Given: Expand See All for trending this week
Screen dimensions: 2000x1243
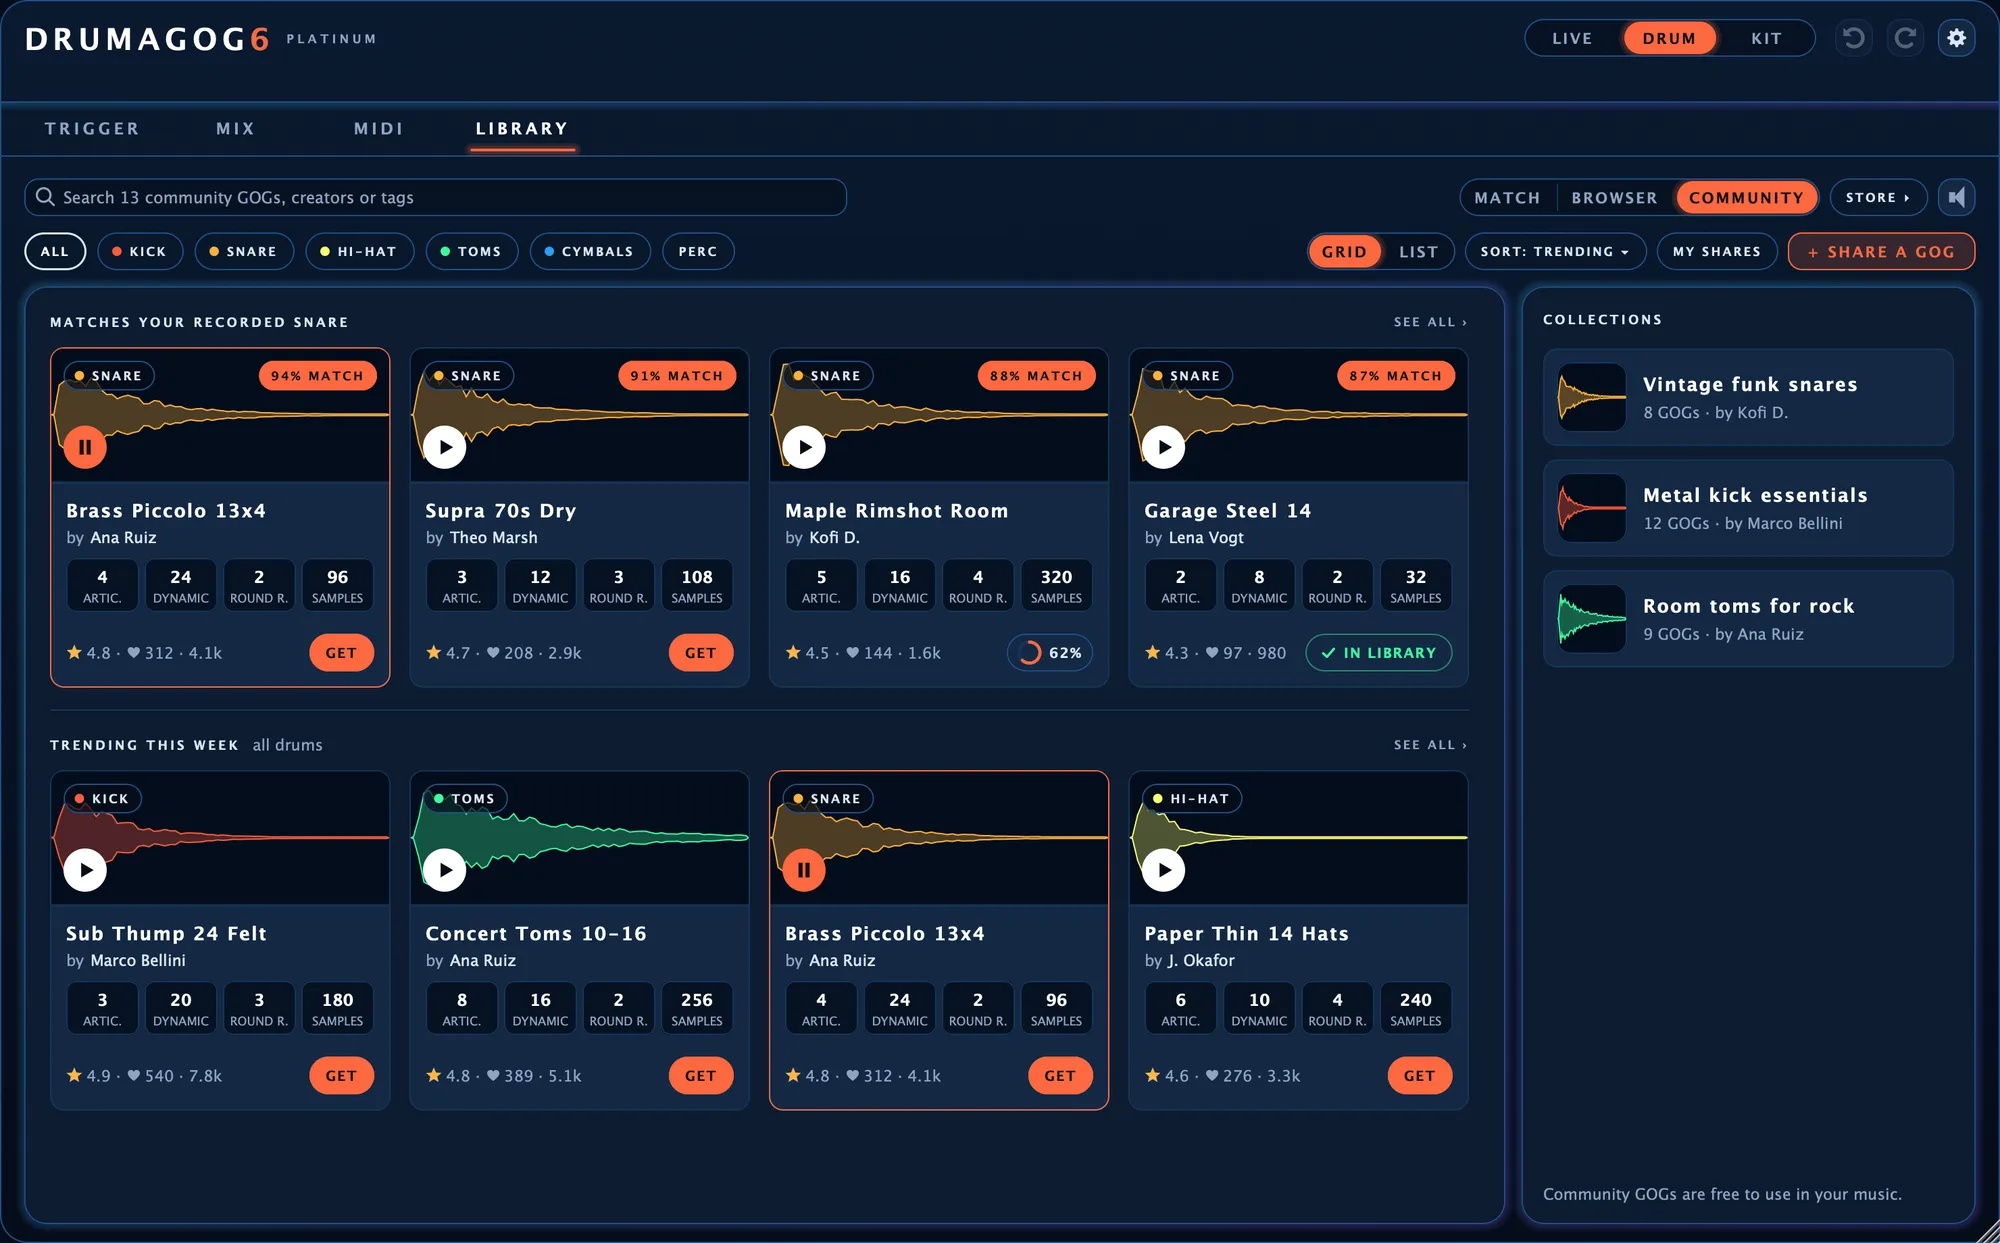Looking at the screenshot, I should 1430,745.
